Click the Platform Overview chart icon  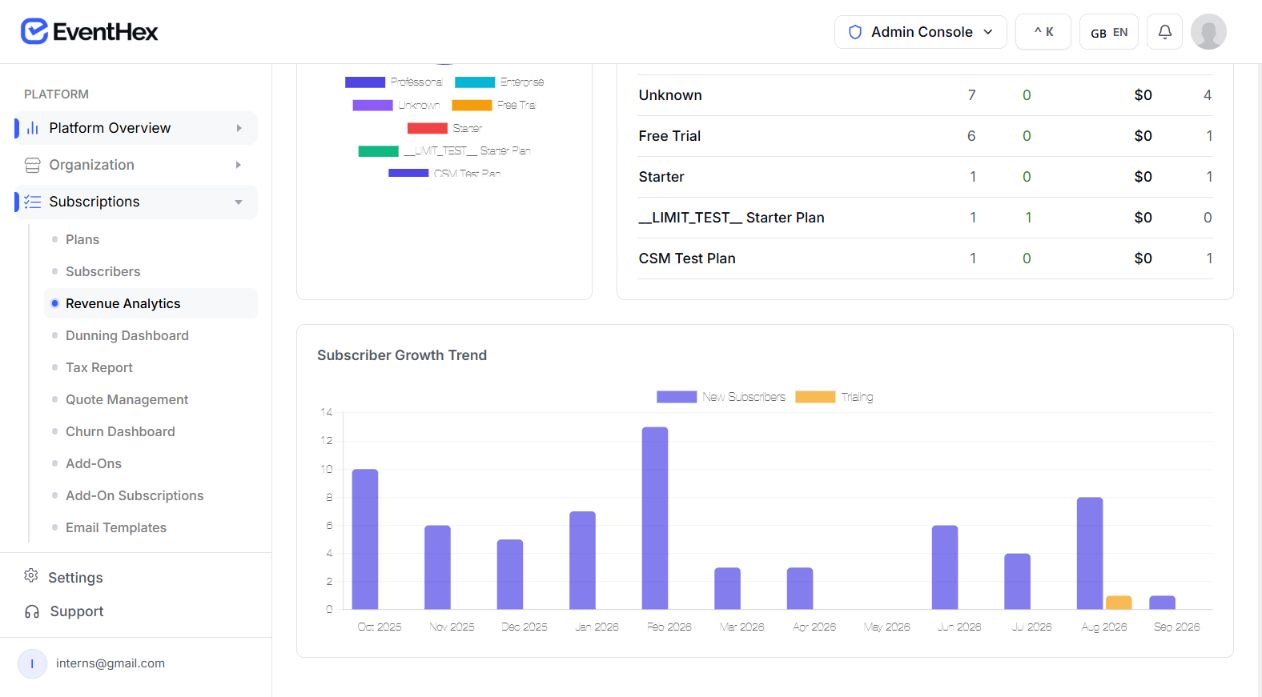[x=32, y=128]
